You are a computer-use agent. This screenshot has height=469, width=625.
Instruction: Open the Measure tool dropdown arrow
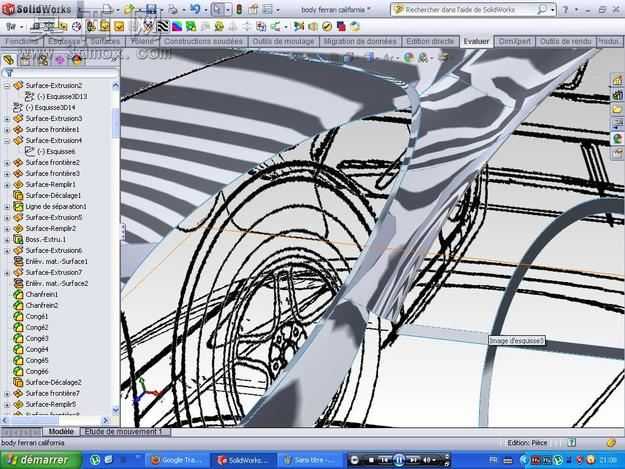21,27
